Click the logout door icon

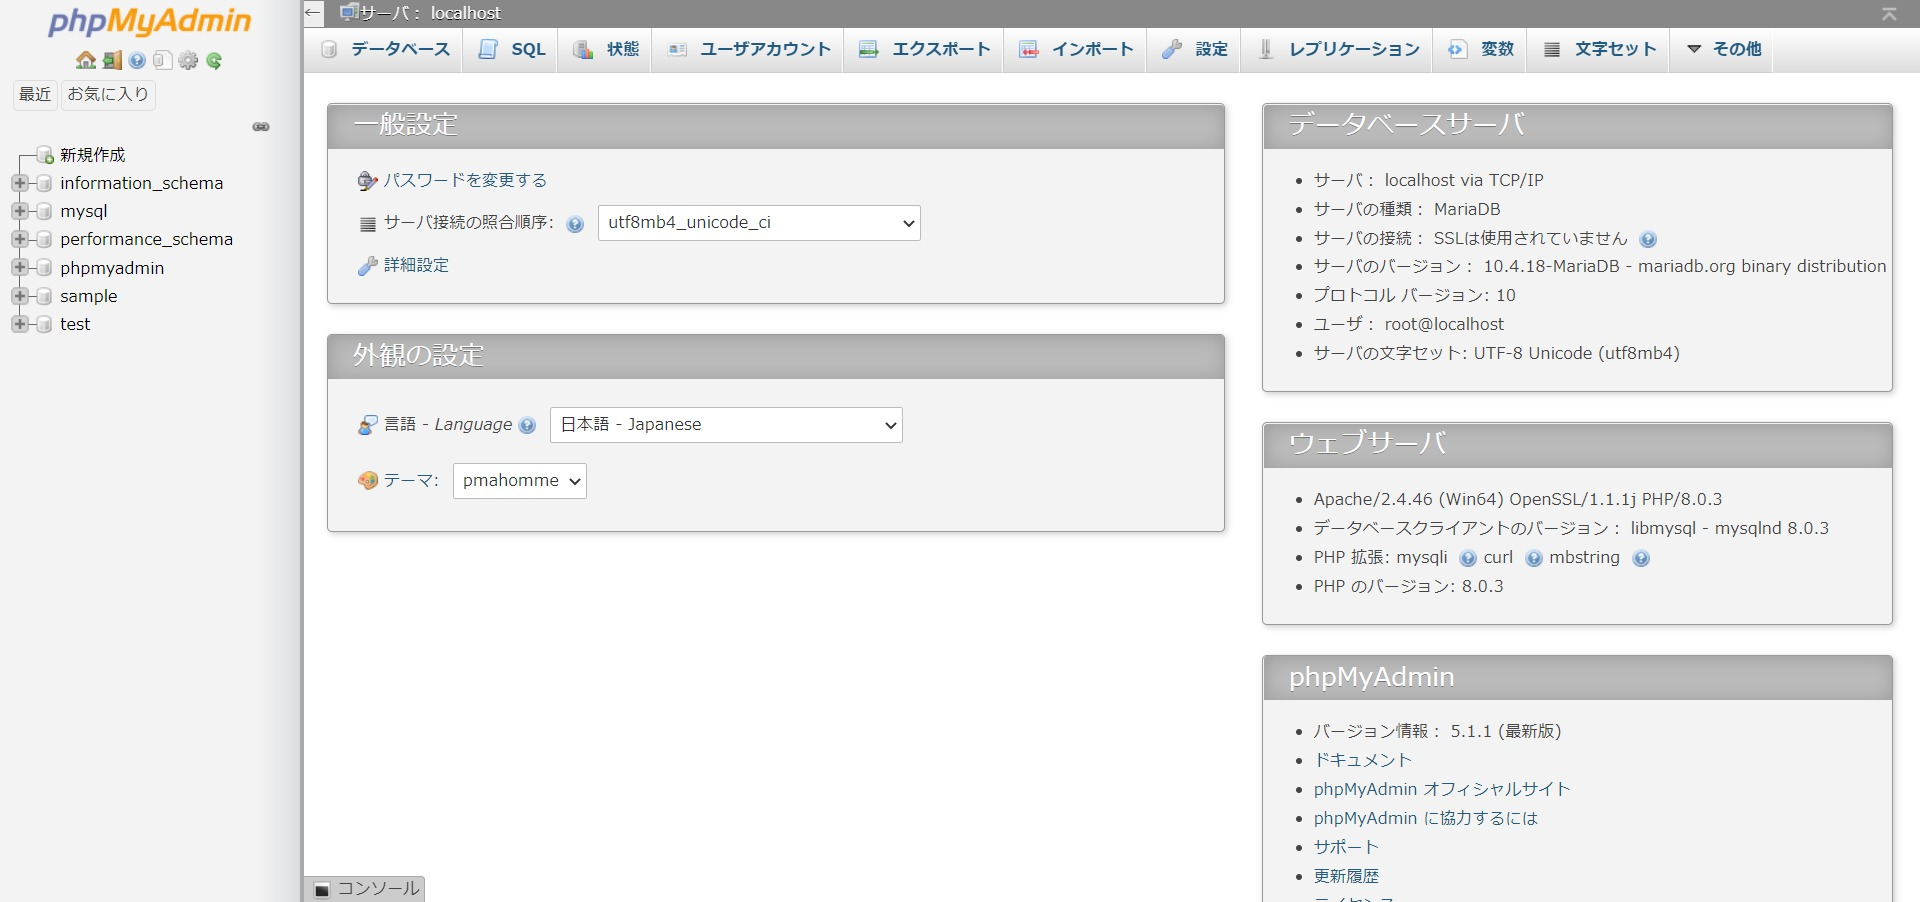pyautogui.click(x=112, y=60)
